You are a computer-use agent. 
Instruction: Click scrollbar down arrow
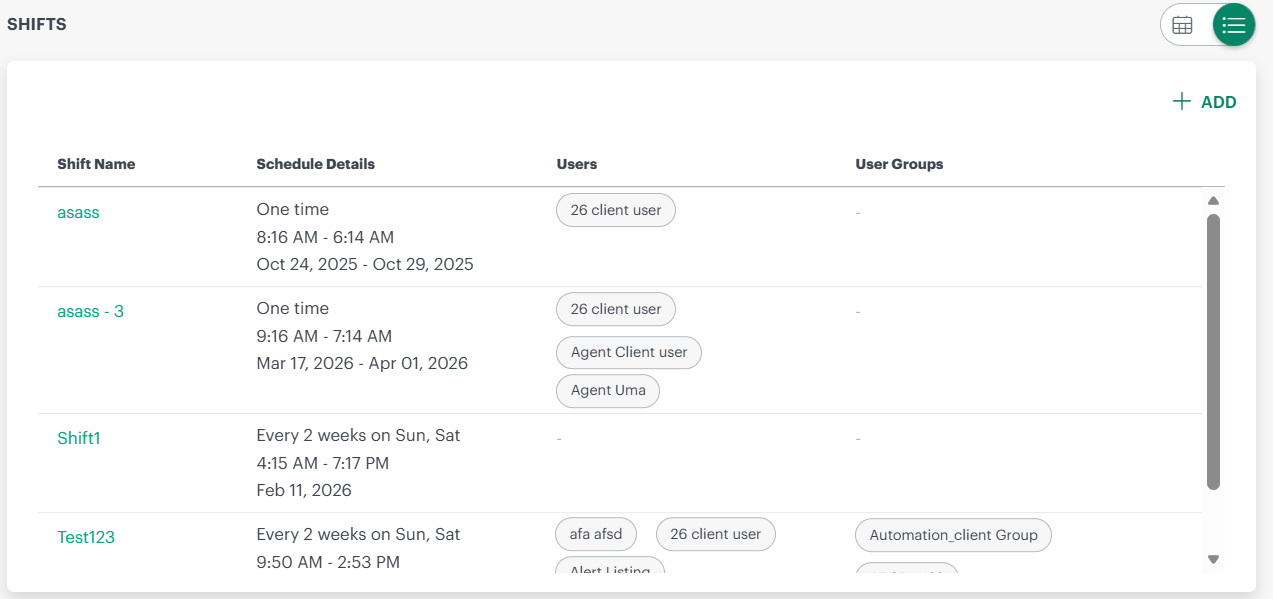coord(1213,559)
